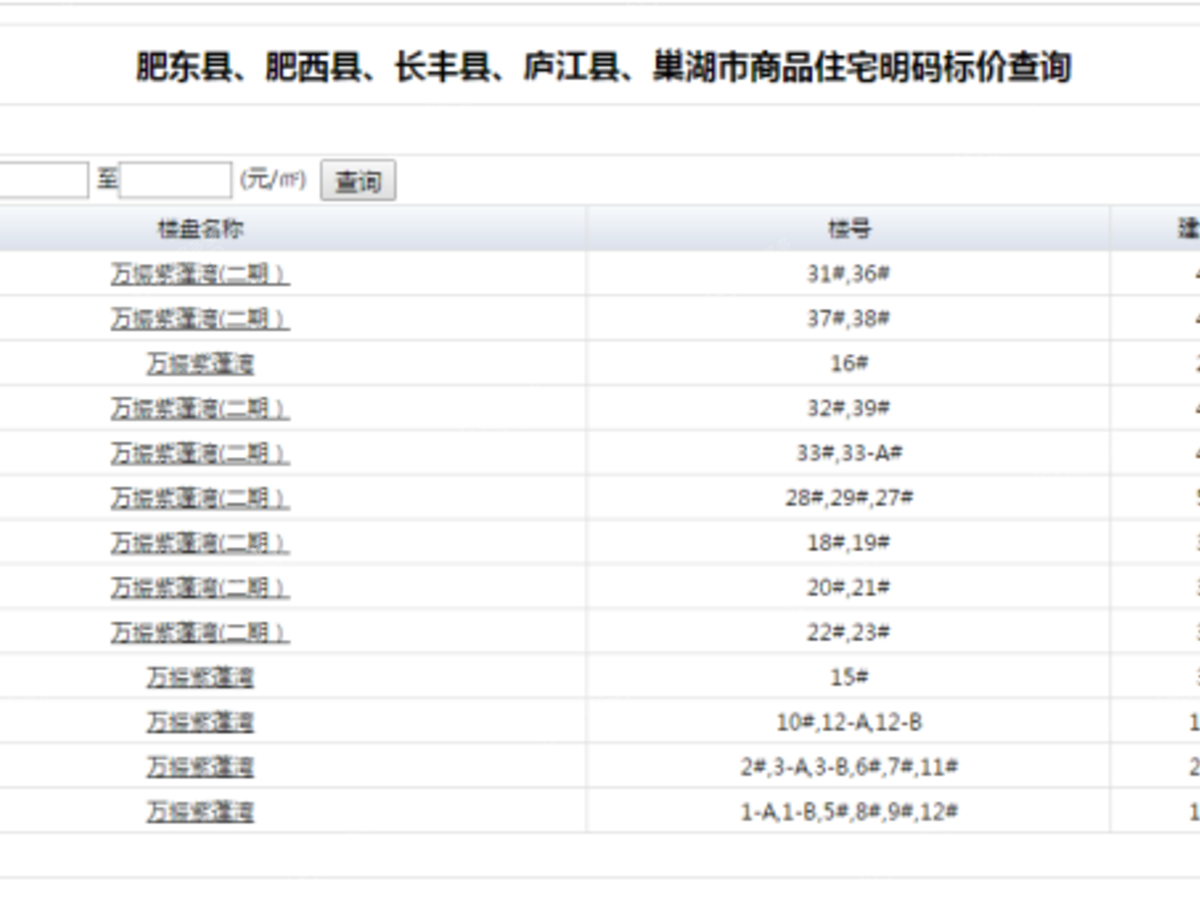Open 万振紫蓬湾 link for buildings 10#,12-A,12-B
This screenshot has width=1200, height=900.
coord(200,721)
